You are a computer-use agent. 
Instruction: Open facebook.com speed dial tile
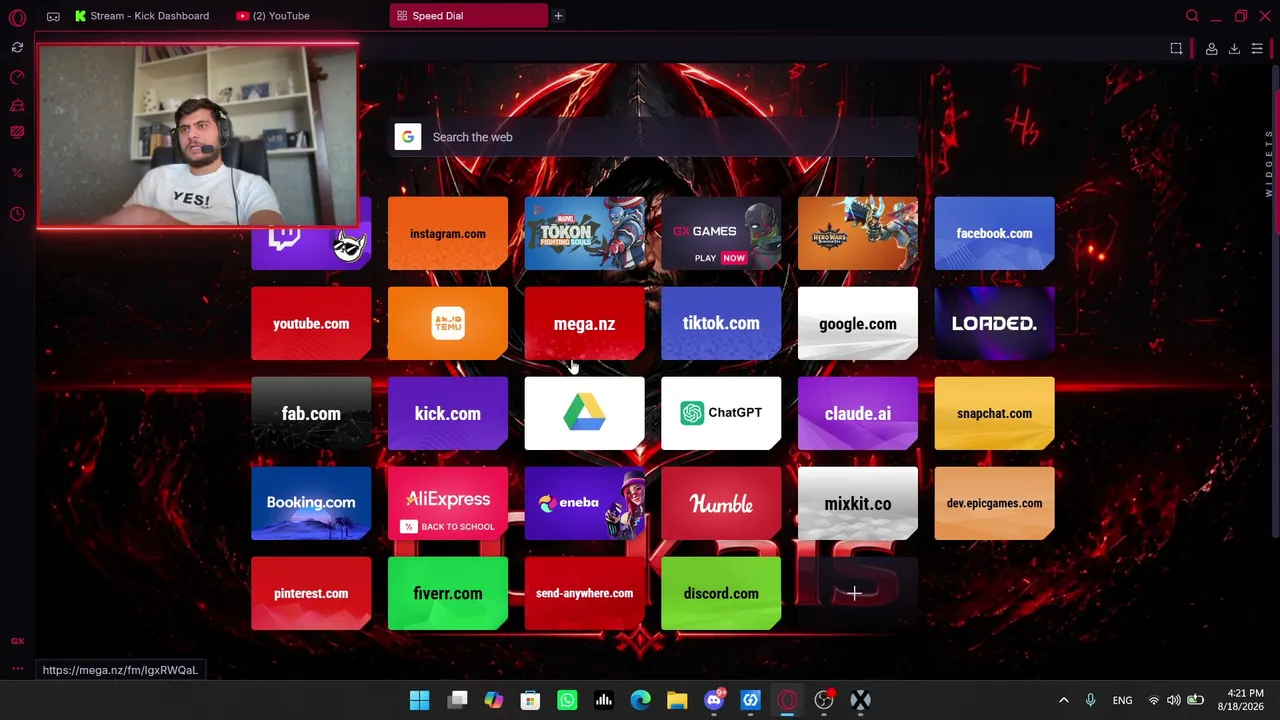(x=994, y=233)
